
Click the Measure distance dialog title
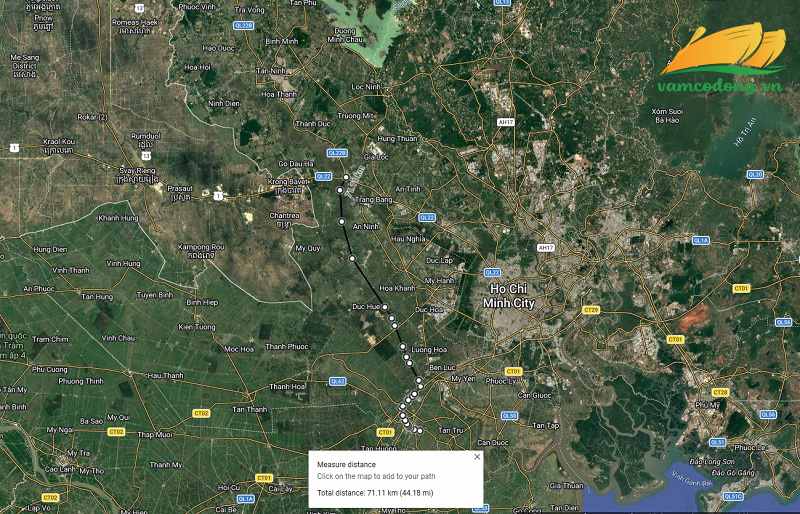(x=346, y=464)
